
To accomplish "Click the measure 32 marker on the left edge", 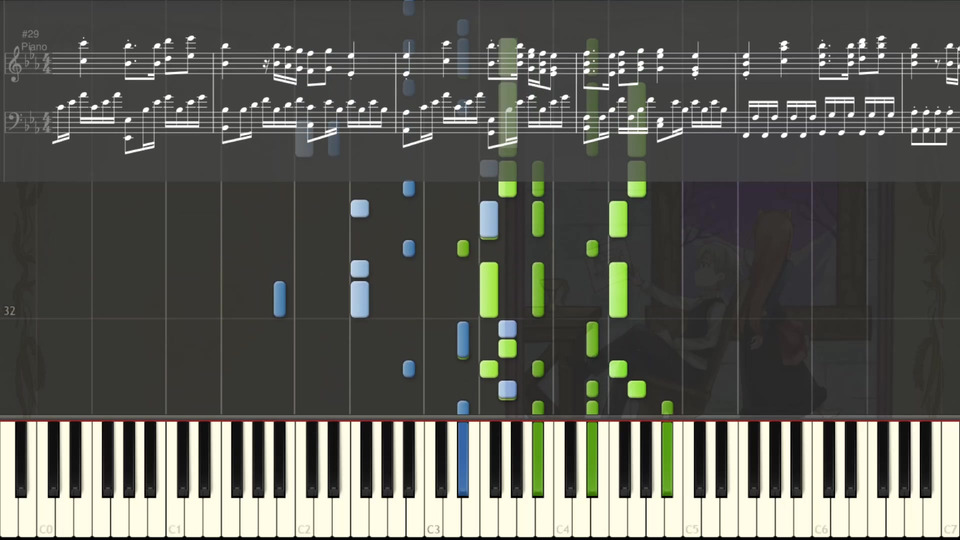I will pyautogui.click(x=9, y=311).
